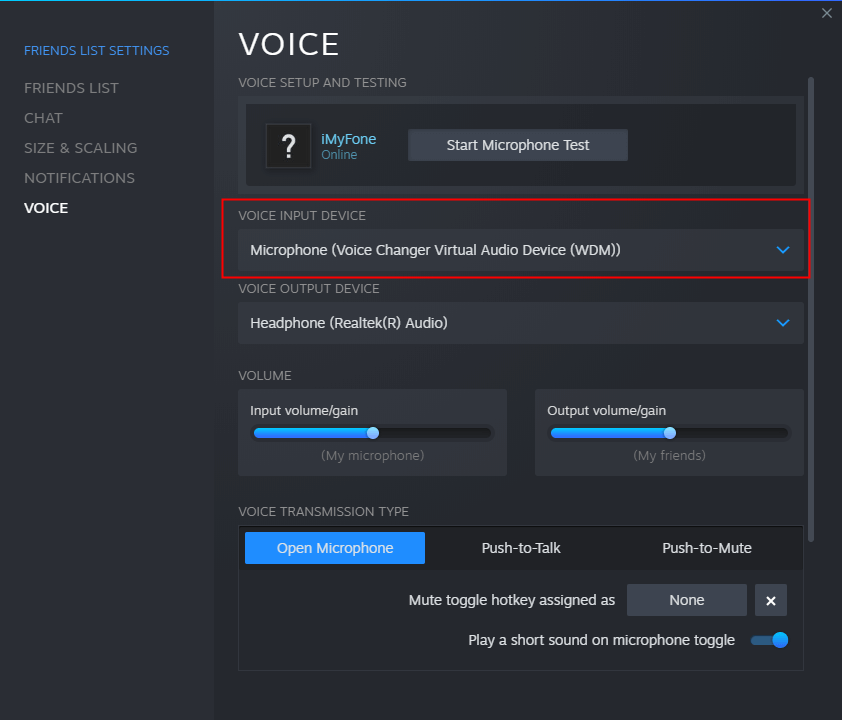Start the microphone test
The width and height of the screenshot is (842, 720).
click(518, 145)
